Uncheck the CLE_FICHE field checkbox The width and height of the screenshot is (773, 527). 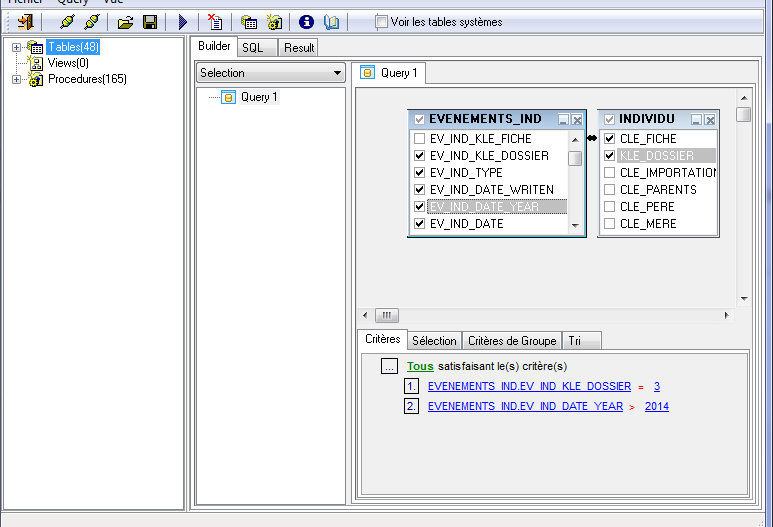(x=609, y=139)
